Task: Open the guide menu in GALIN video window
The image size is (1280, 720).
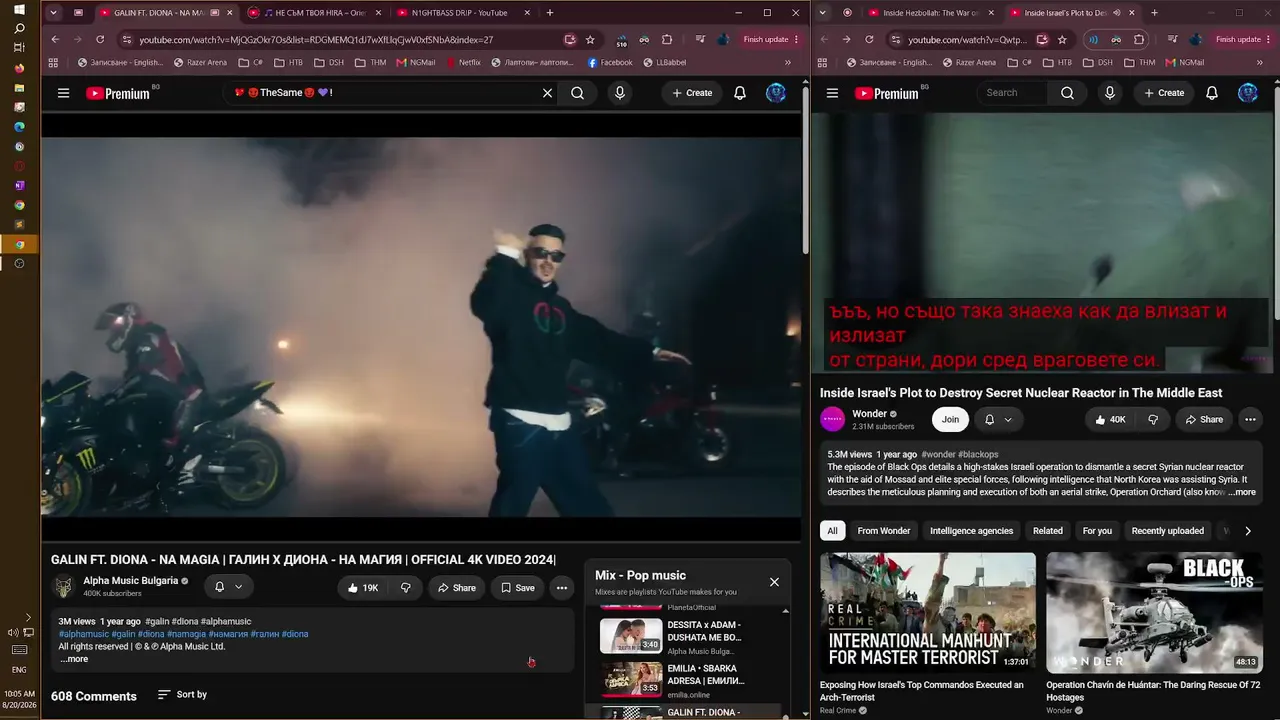Action: pos(63,93)
